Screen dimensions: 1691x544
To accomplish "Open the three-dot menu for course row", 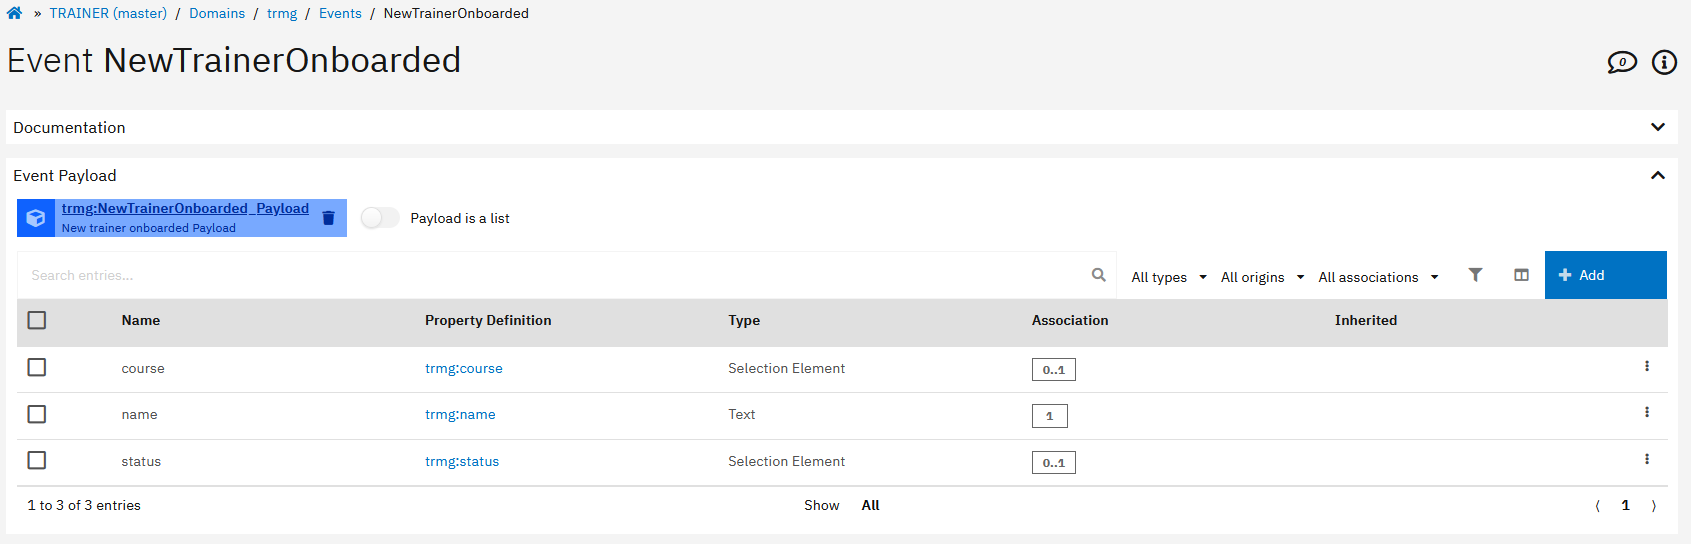I will coord(1646,367).
